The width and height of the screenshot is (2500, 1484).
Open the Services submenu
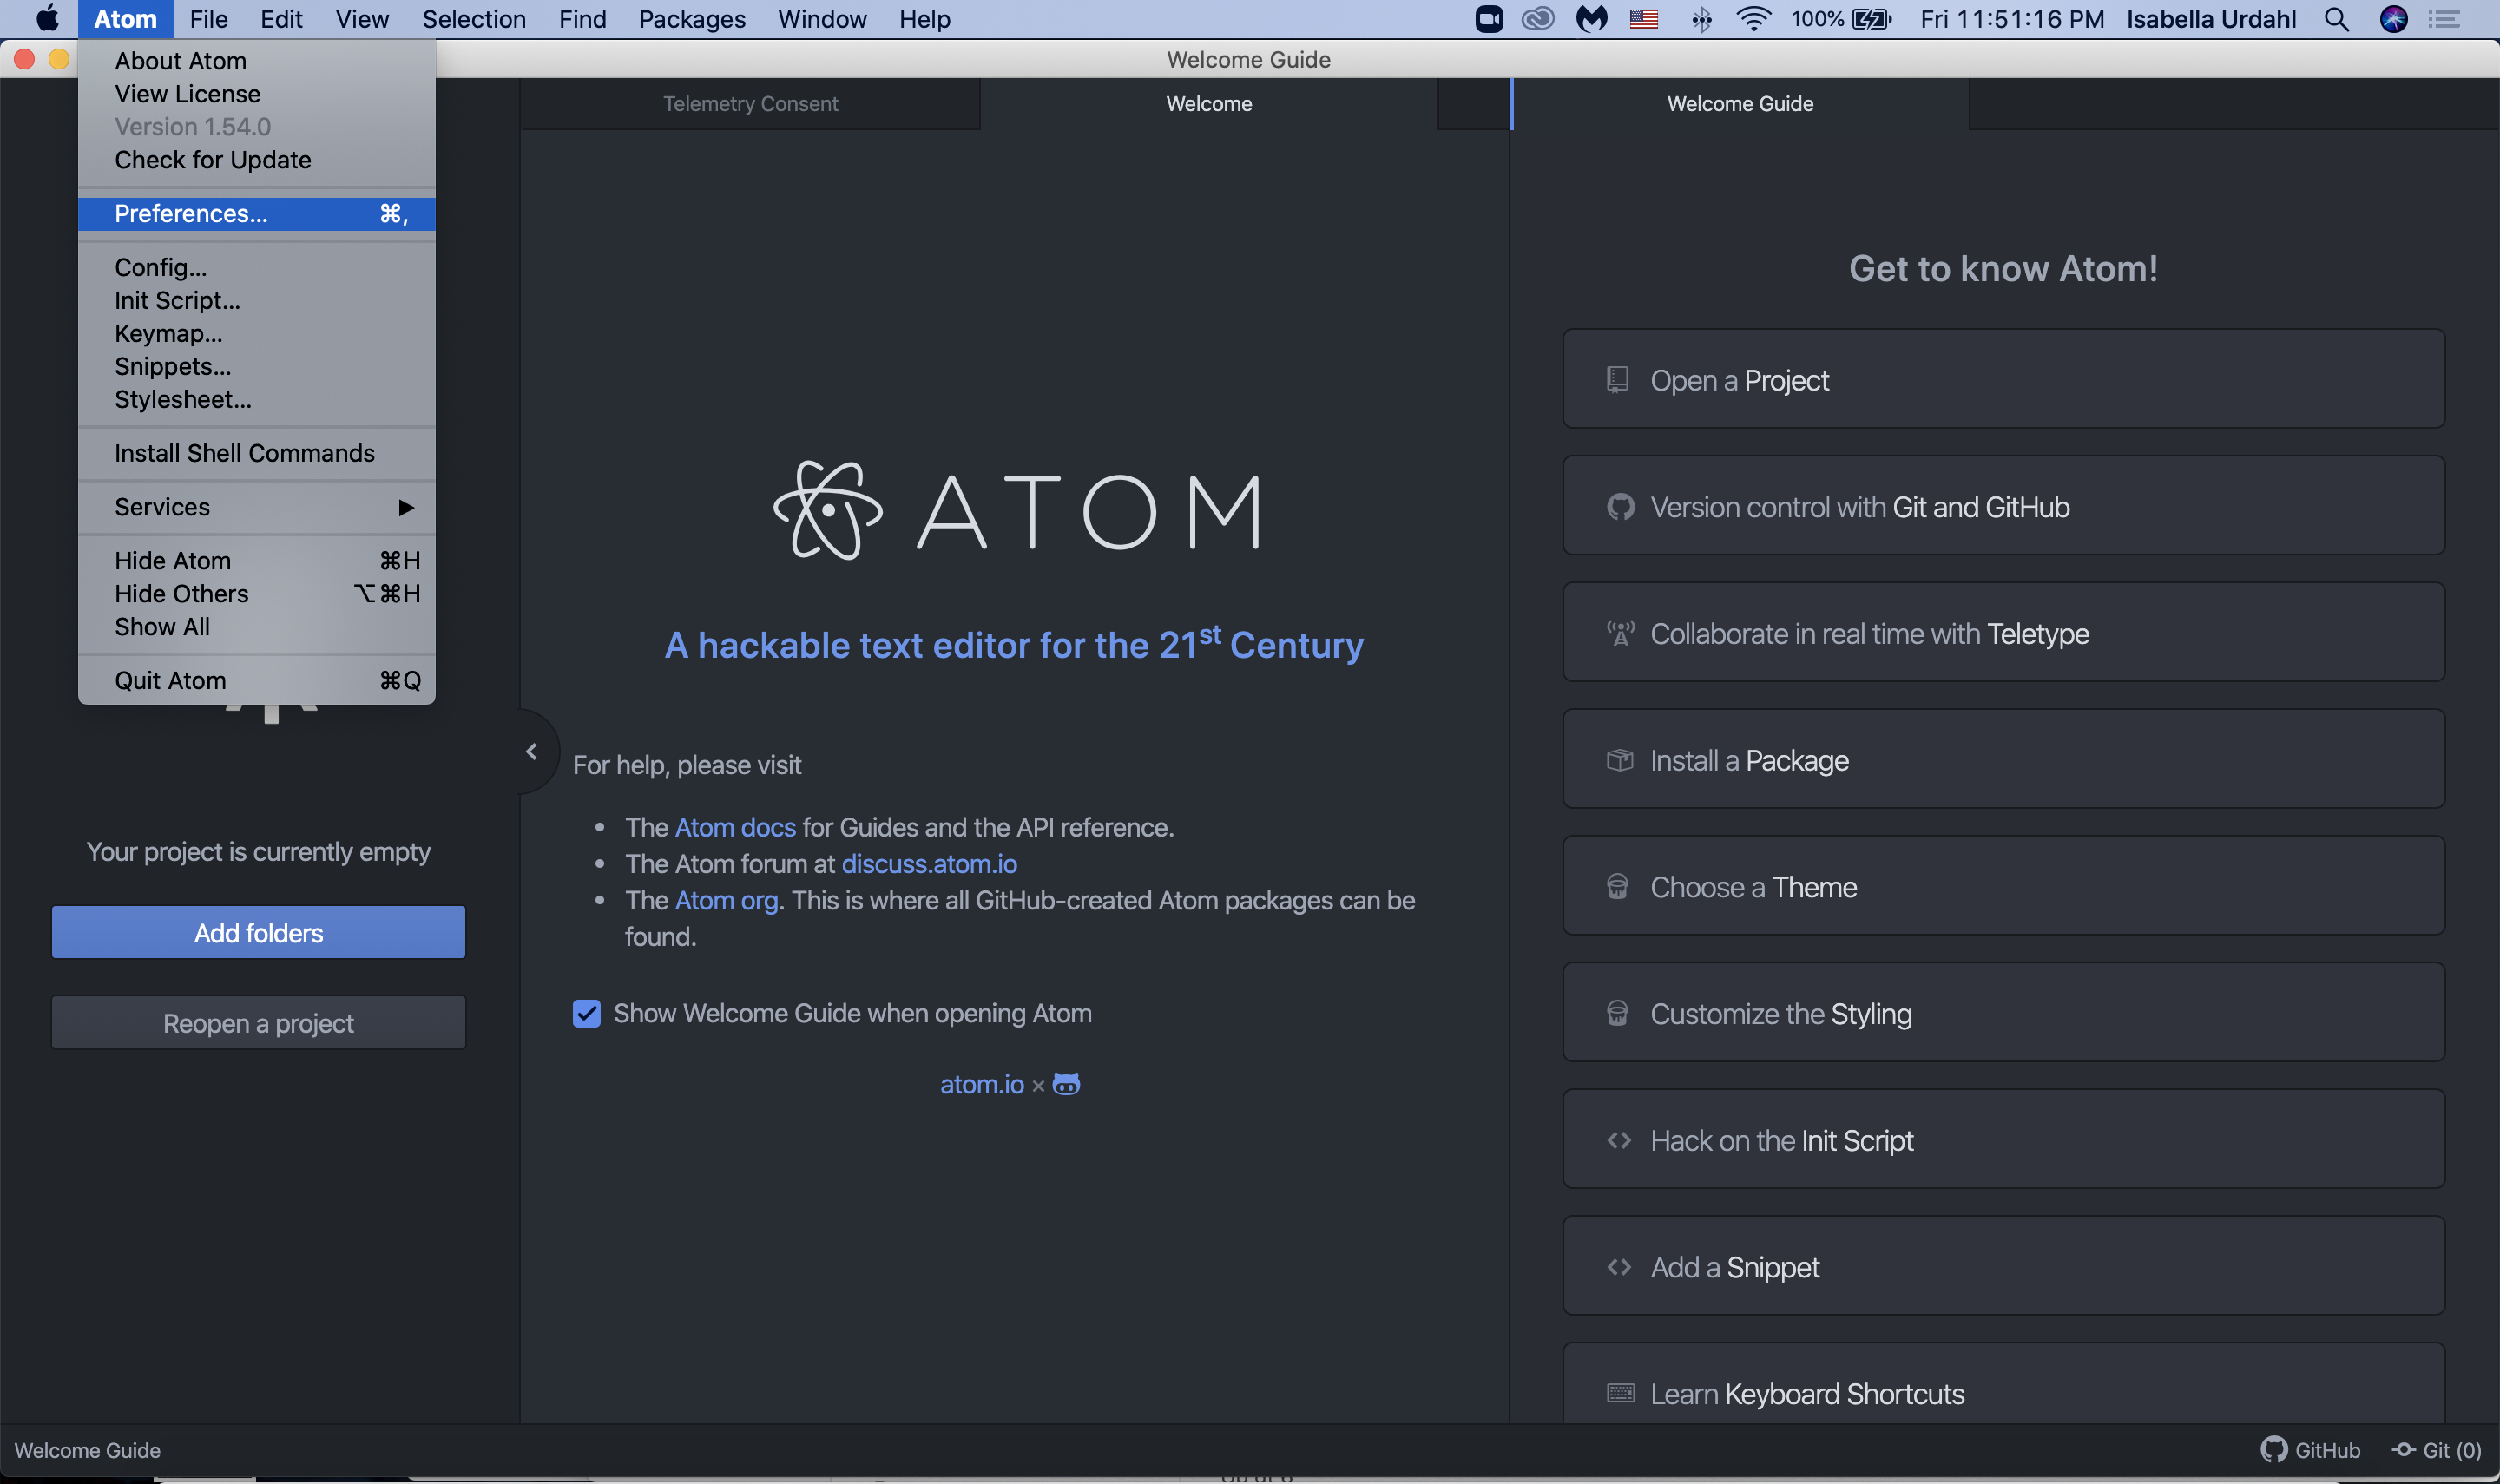(257, 507)
